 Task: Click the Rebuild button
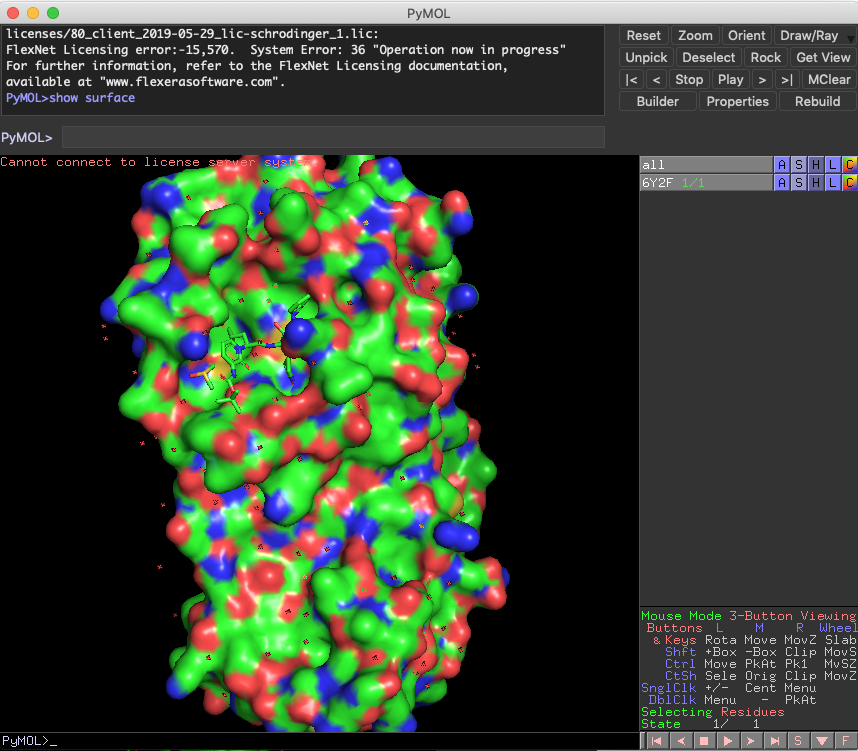pos(818,101)
